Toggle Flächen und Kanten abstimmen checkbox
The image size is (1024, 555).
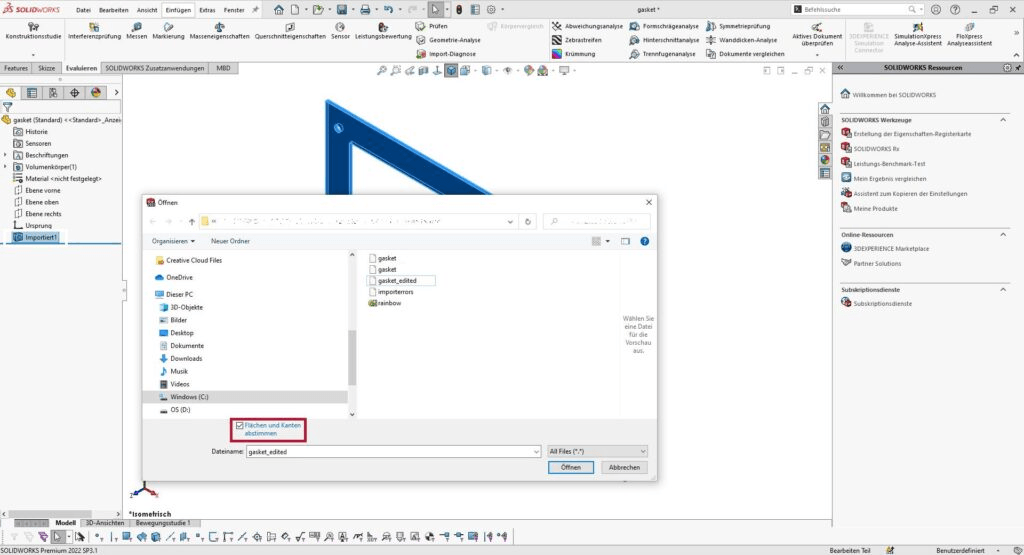point(239,425)
